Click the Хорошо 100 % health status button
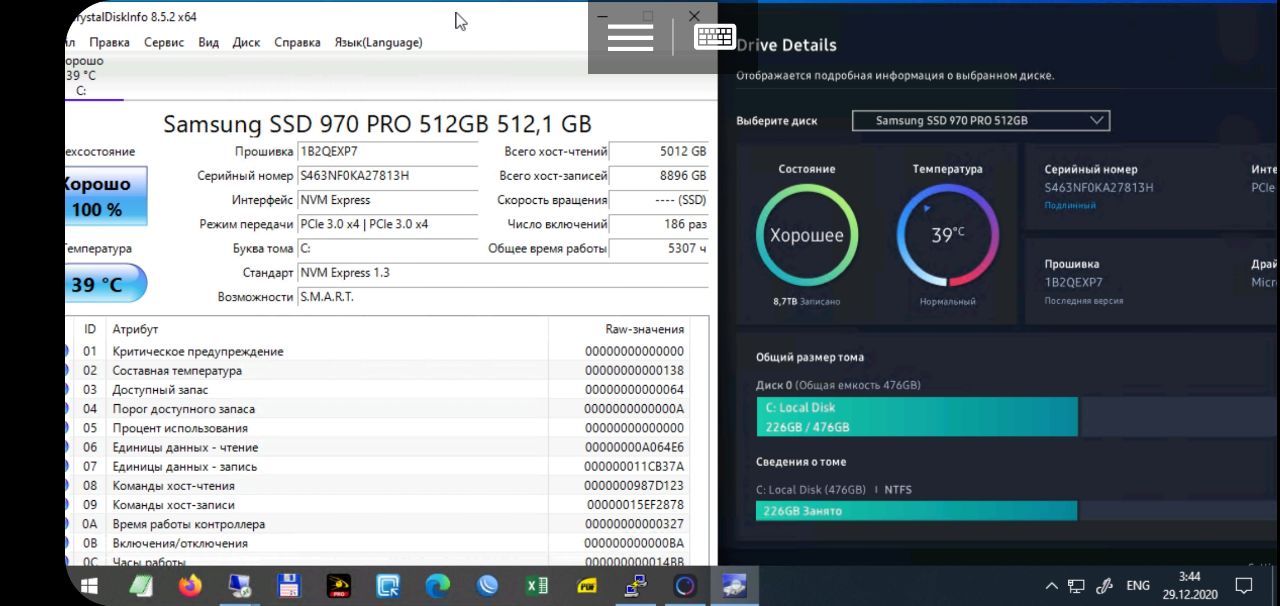This screenshot has width=1280, height=606. 106,196
